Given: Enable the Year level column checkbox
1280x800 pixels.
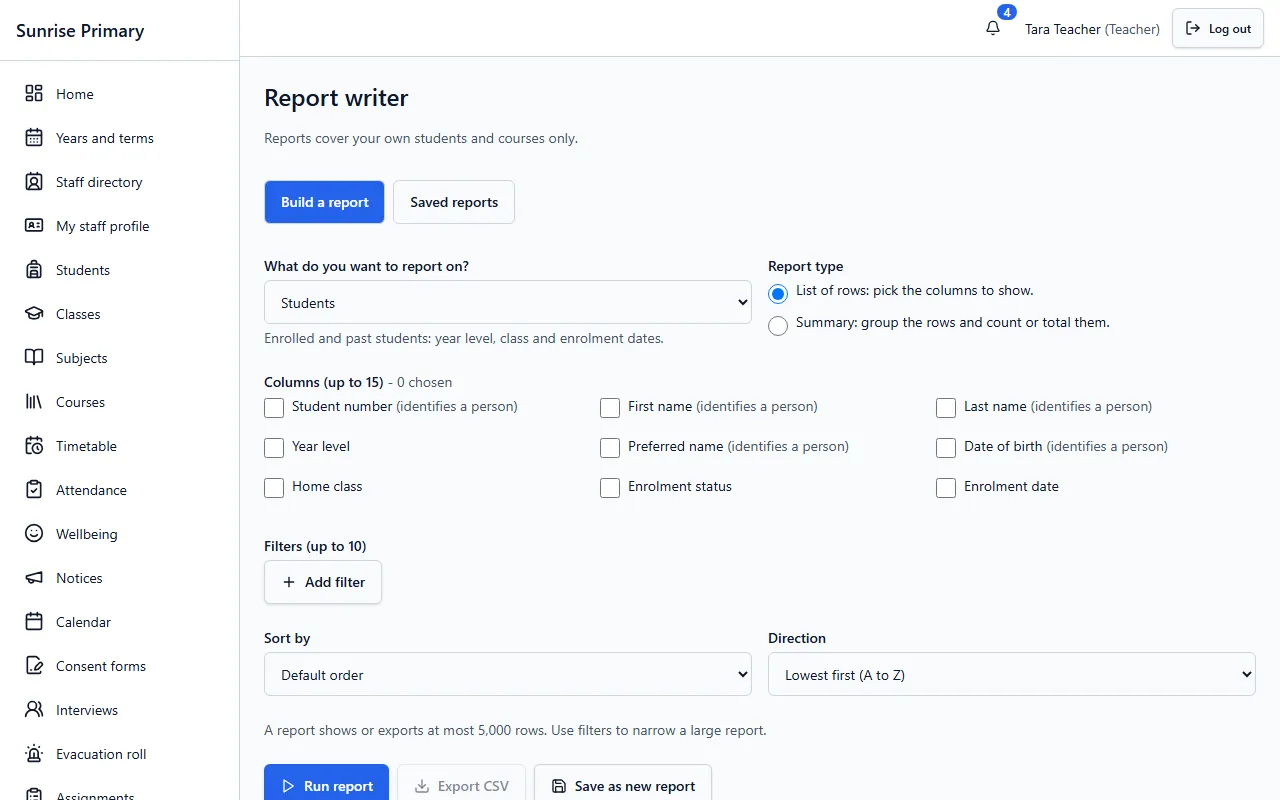Looking at the screenshot, I should tap(274, 448).
